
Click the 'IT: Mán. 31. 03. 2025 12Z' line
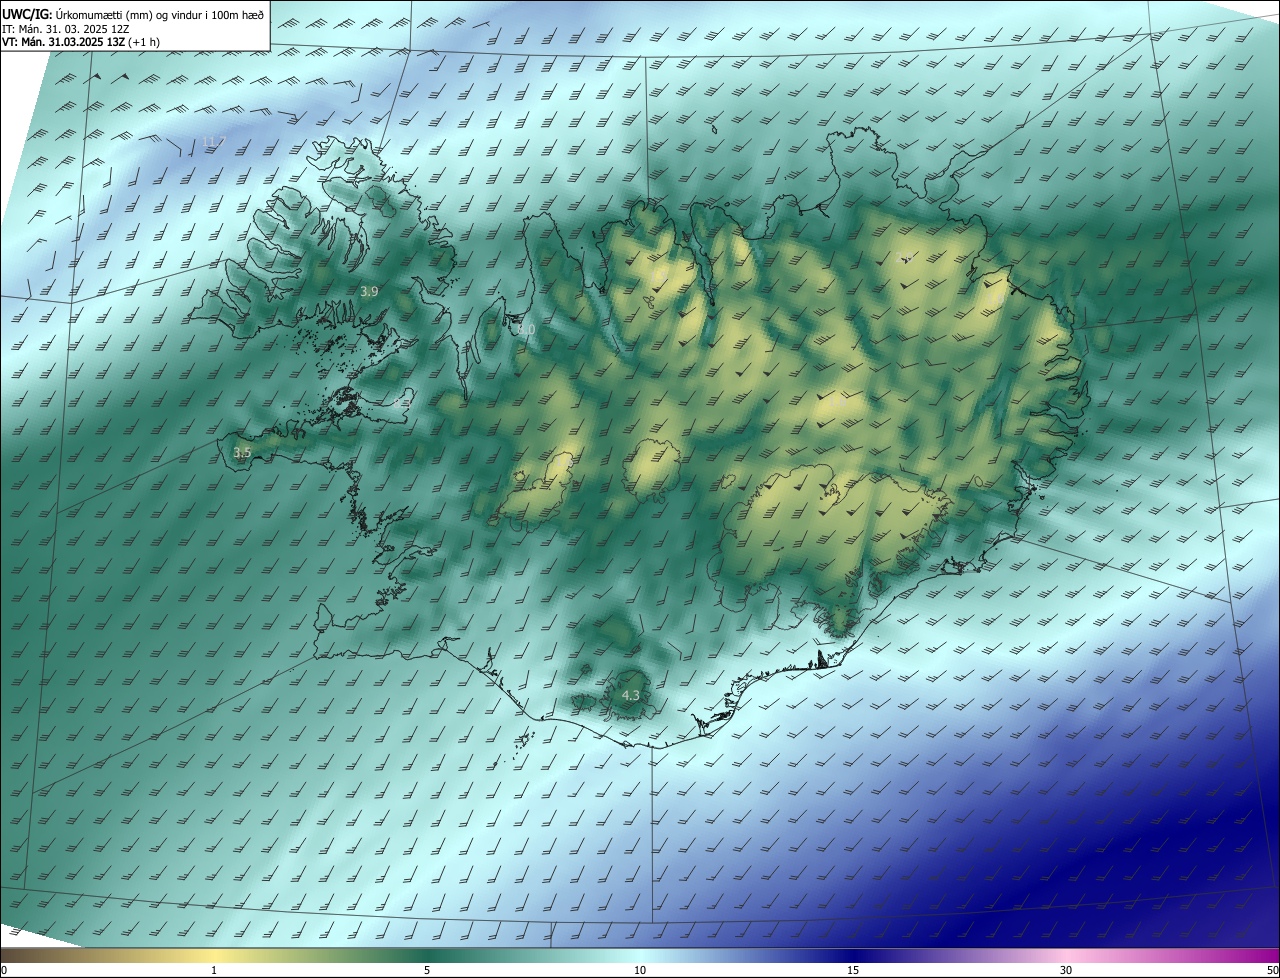(x=64, y=28)
